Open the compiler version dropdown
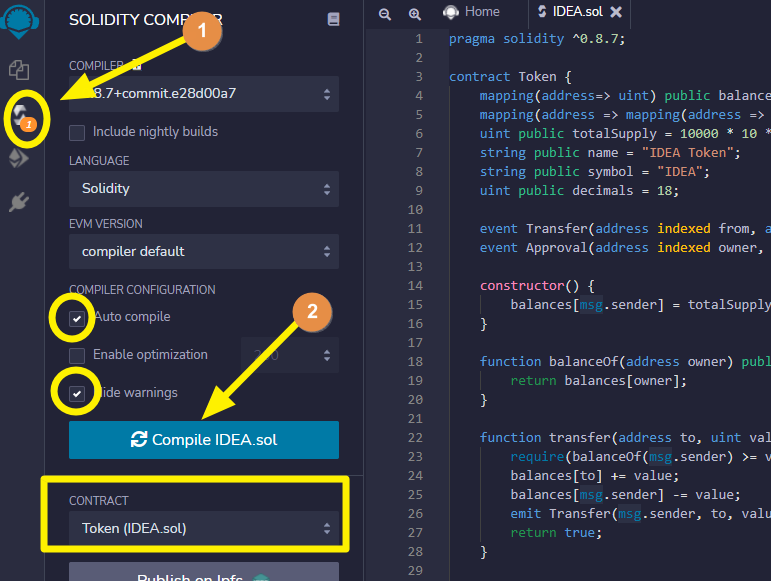This screenshot has height=581, width=771. click(204, 94)
